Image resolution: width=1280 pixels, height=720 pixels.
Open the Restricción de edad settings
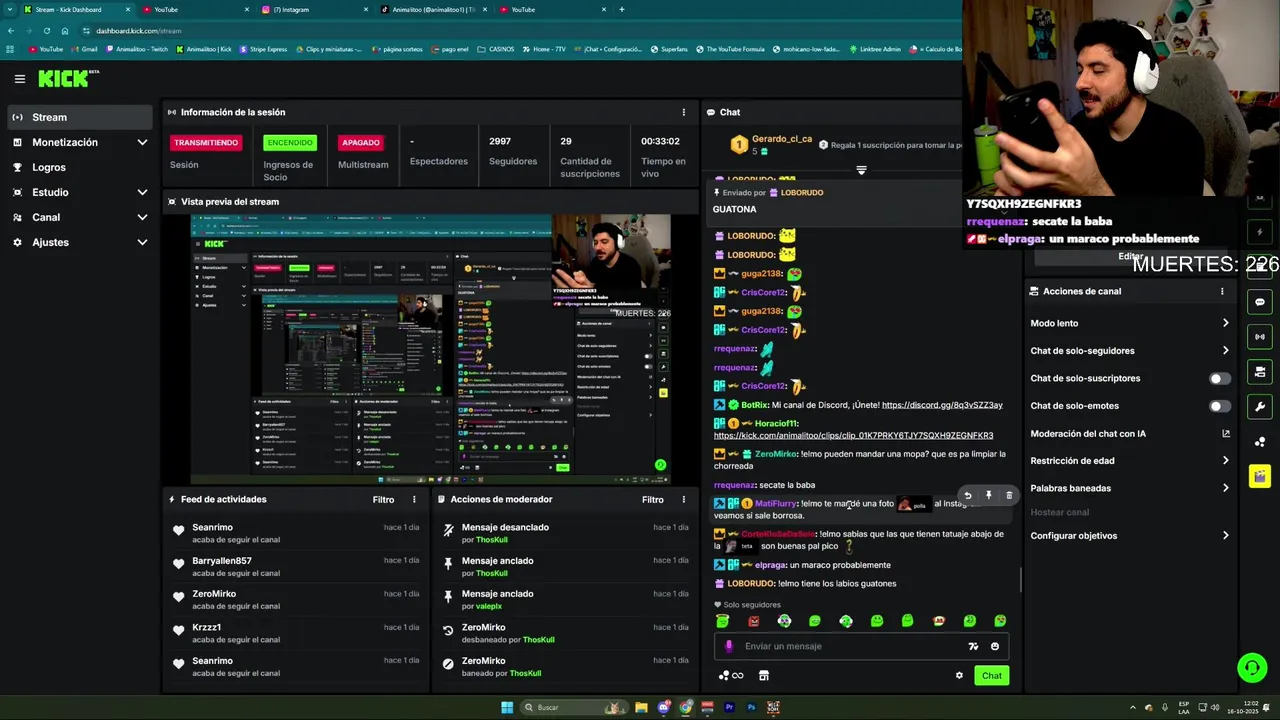pos(1129,461)
